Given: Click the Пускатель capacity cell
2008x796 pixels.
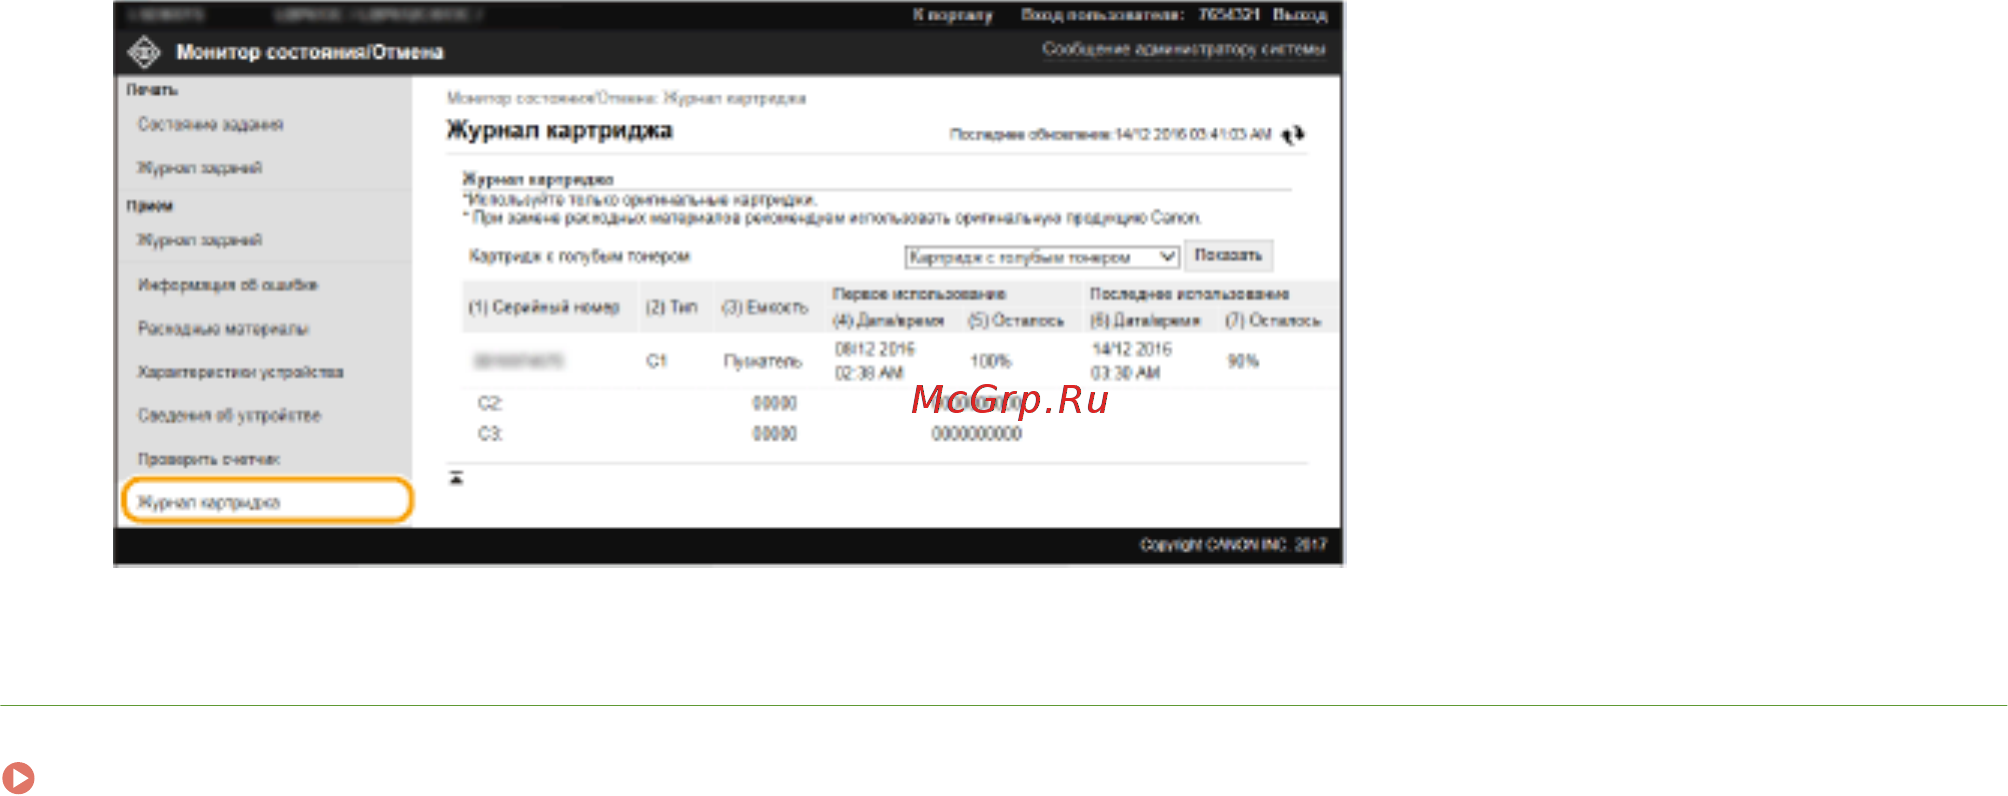Looking at the screenshot, I should tap(763, 361).
